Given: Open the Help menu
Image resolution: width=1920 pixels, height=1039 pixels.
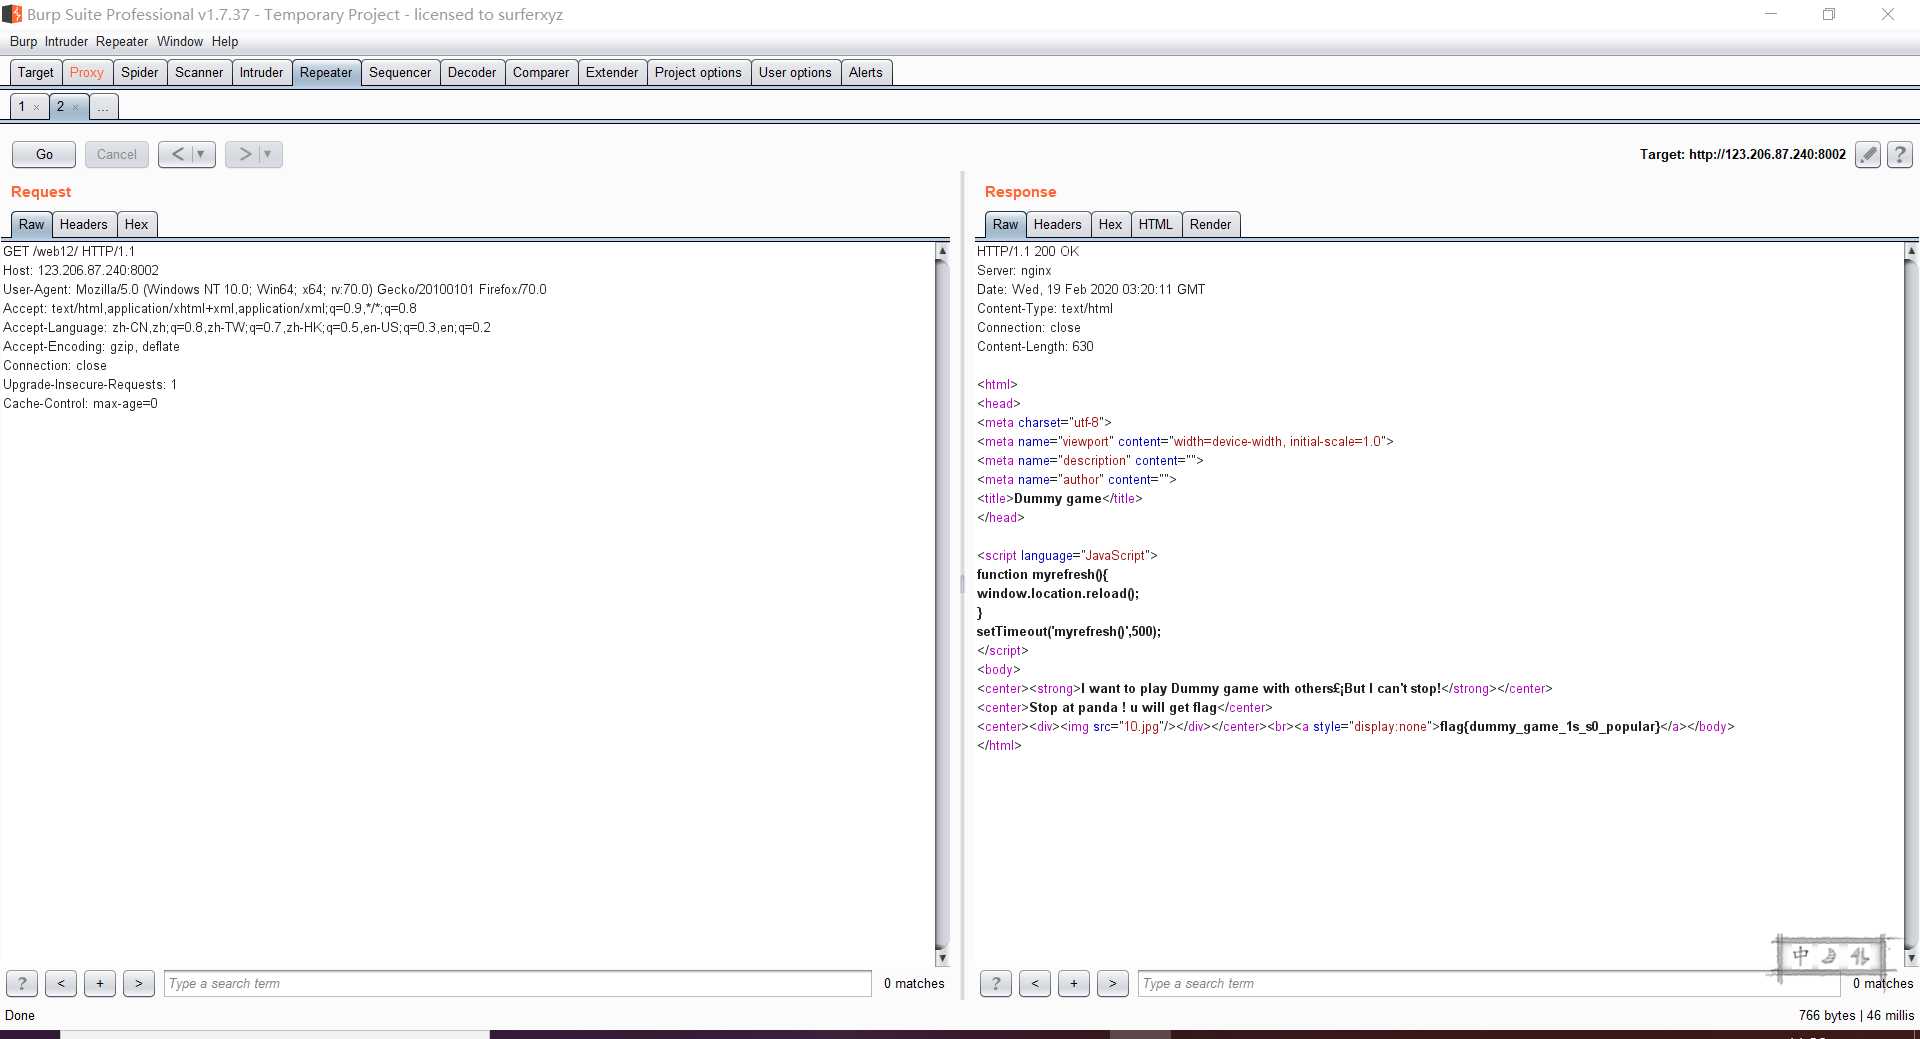Looking at the screenshot, I should pyautogui.click(x=225, y=41).
